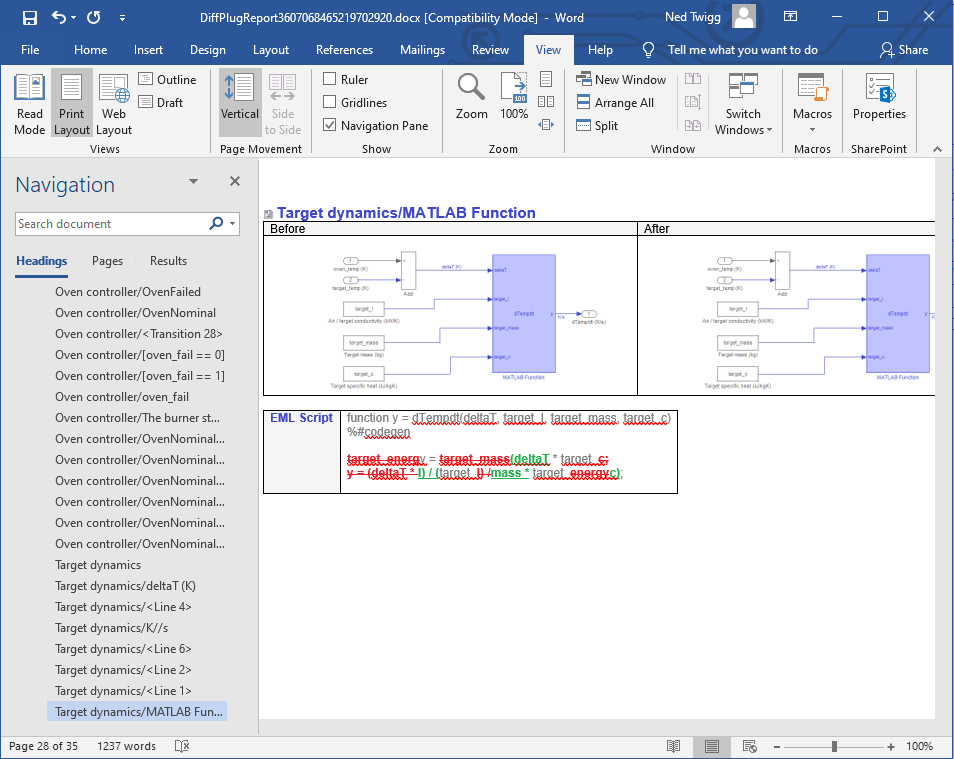This screenshot has width=954, height=759.
Task: Reset zoom to 100%
Action: 514,97
